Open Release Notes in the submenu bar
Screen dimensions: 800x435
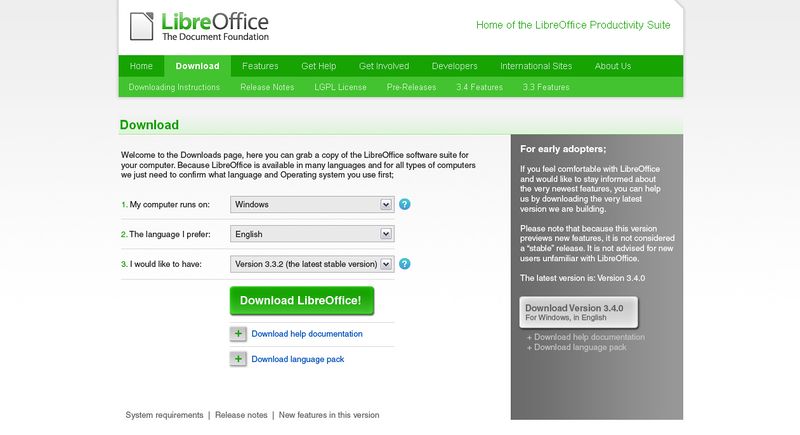[x=267, y=87]
